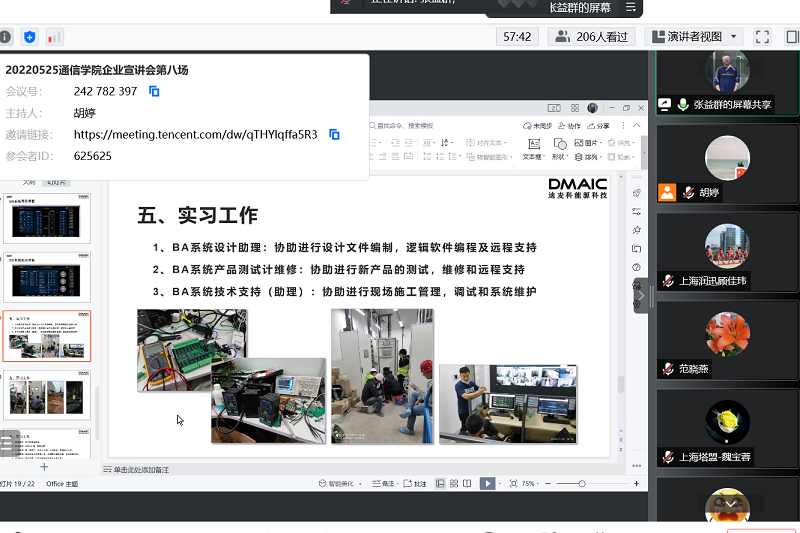Copy the meeting invitation link
Screen dimensions: 800x533
(x=334, y=134)
